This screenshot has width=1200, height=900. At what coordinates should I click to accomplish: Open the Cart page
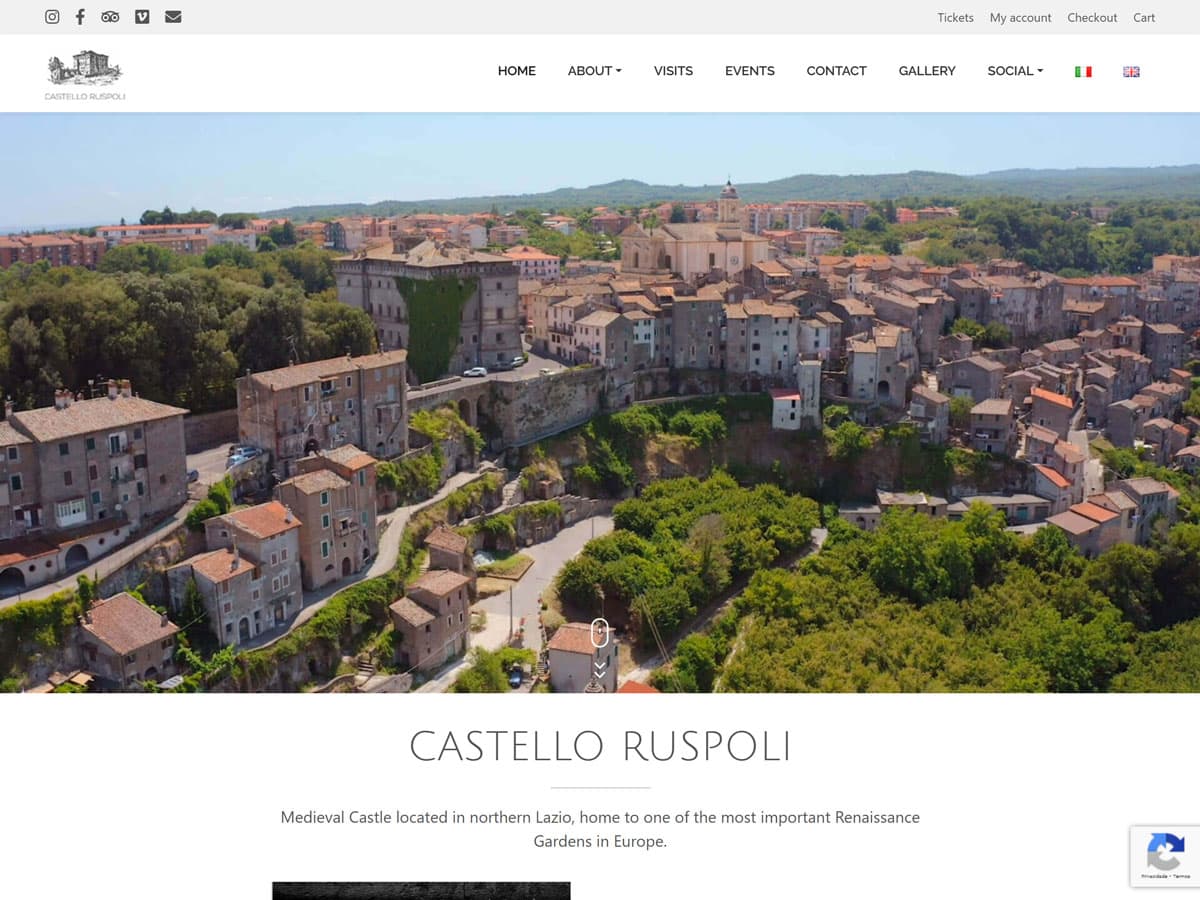coord(1144,17)
